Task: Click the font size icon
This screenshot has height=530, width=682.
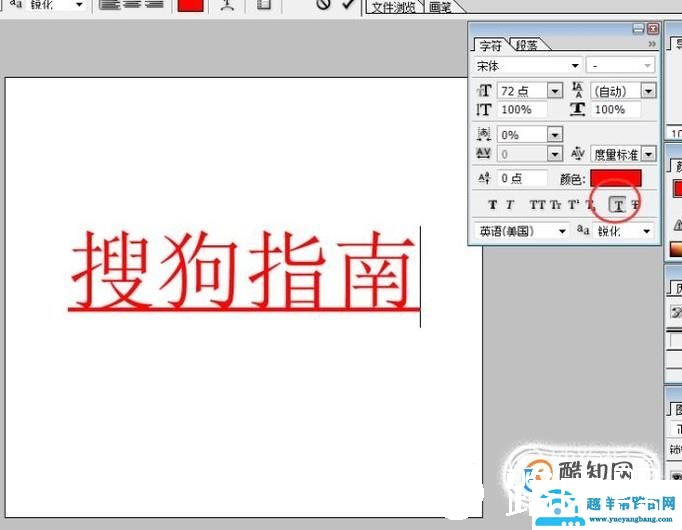Action: click(x=484, y=90)
